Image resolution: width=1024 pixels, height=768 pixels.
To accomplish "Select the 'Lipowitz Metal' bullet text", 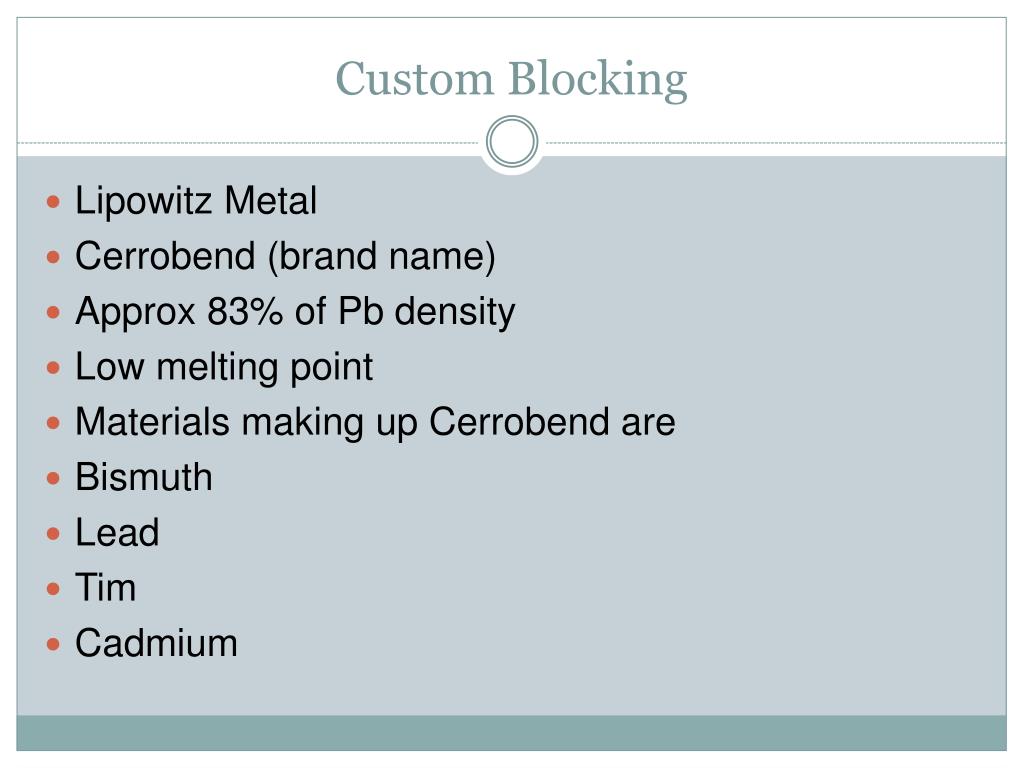I will [x=196, y=202].
